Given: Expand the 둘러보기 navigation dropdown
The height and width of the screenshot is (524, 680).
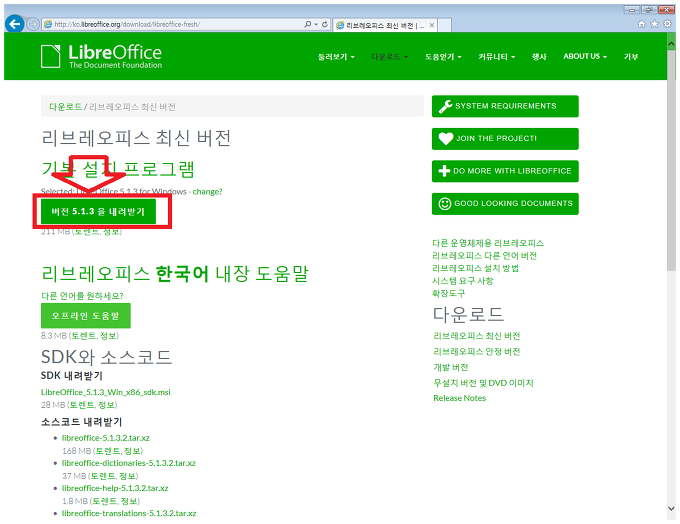Looking at the screenshot, I should [336, 57].
